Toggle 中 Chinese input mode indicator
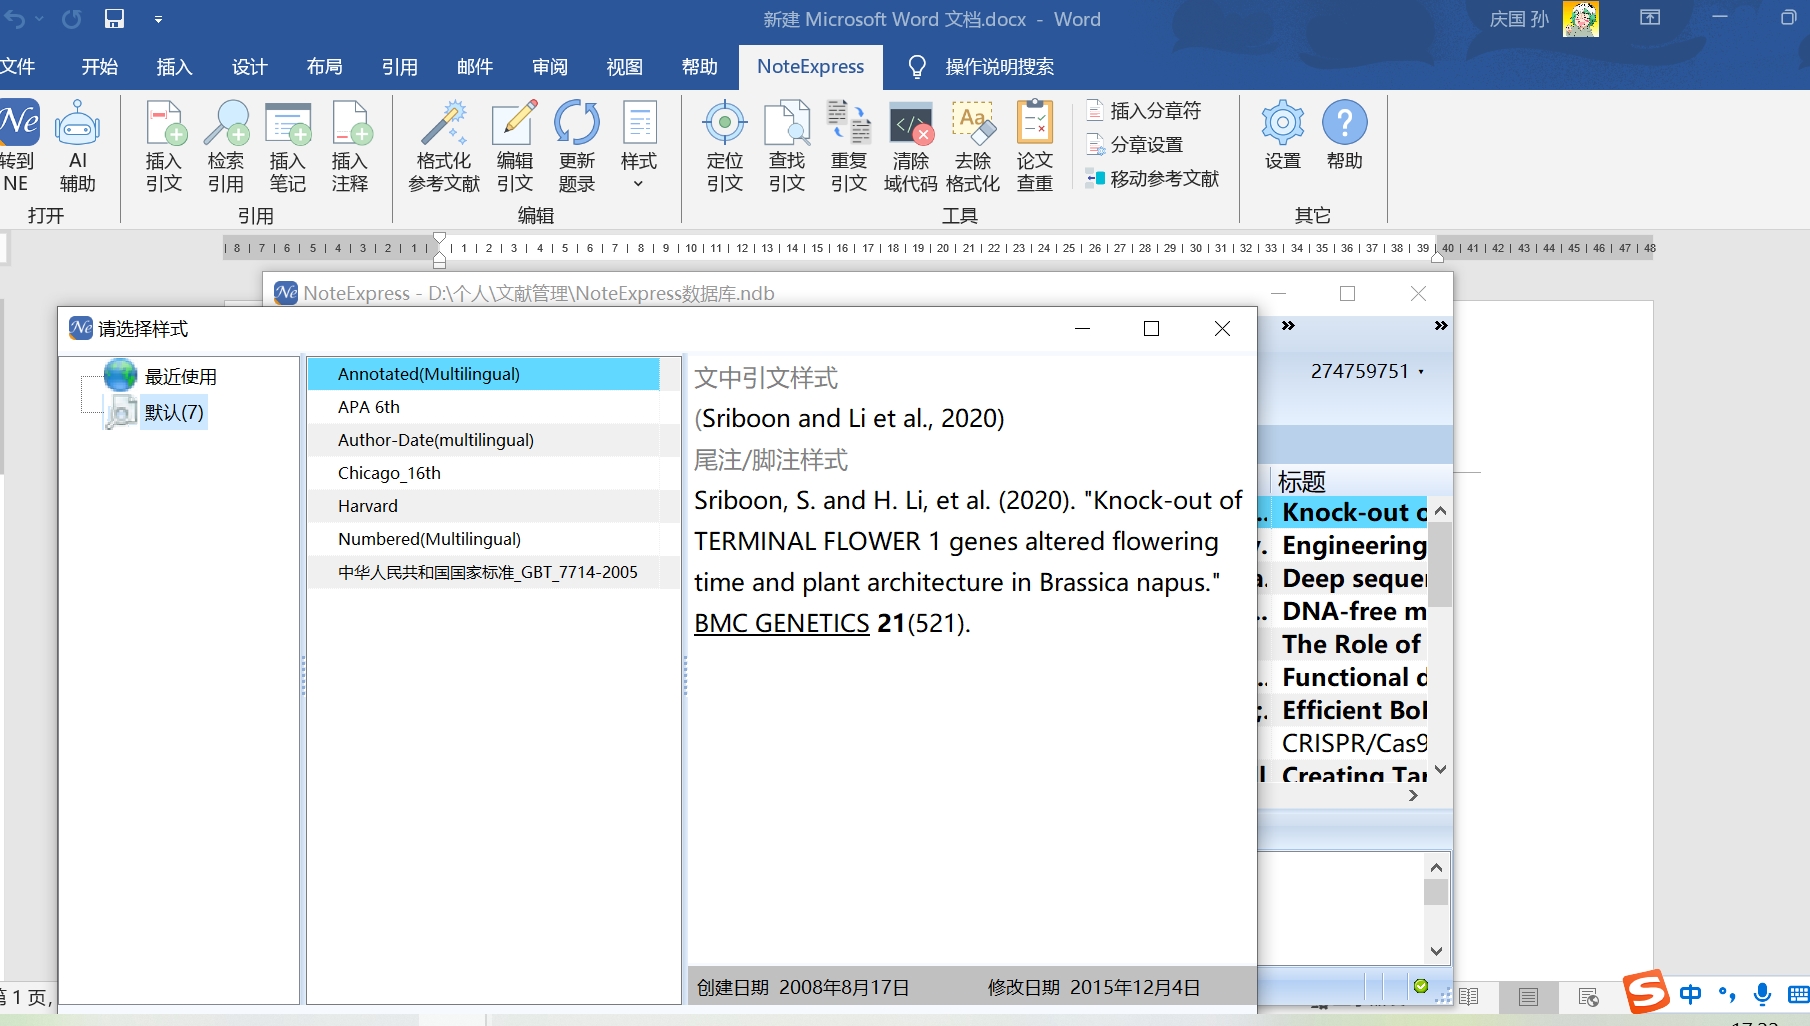Viewport: 1810px width, 1026px height. tap(1690, 994)
